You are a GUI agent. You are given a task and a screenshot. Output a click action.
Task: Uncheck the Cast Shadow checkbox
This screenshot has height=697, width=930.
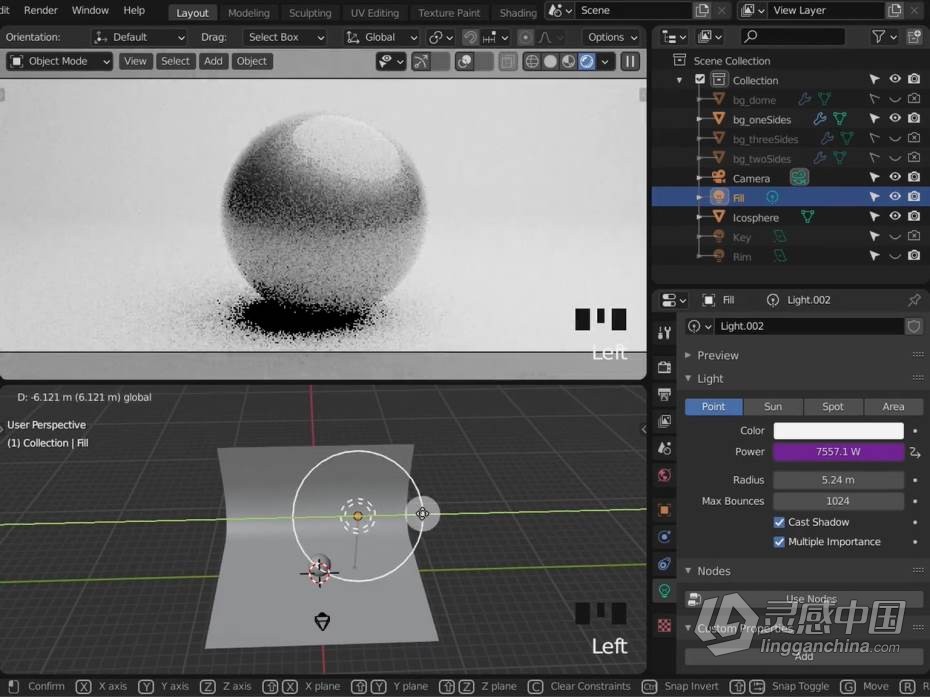779,523
